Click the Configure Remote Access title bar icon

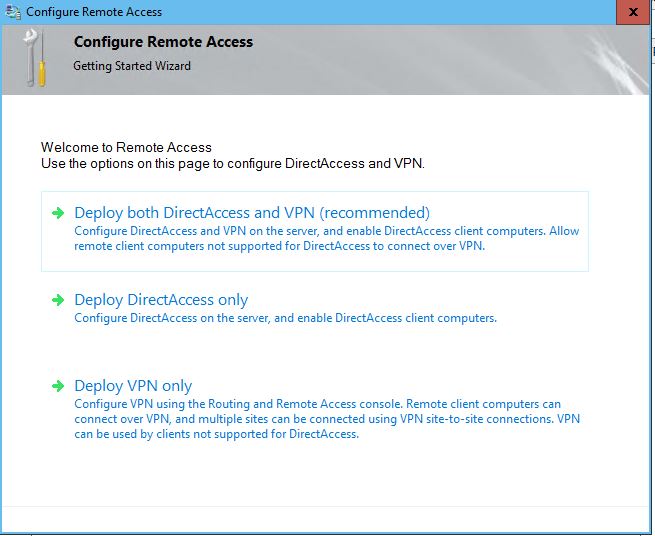click(13, 12)
